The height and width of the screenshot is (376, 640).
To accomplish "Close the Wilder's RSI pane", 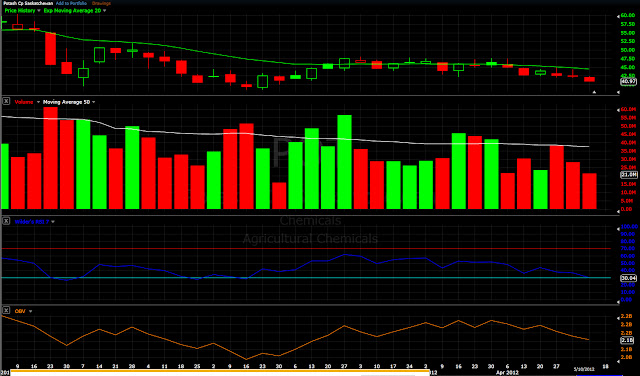I will (x=6, y=221).
